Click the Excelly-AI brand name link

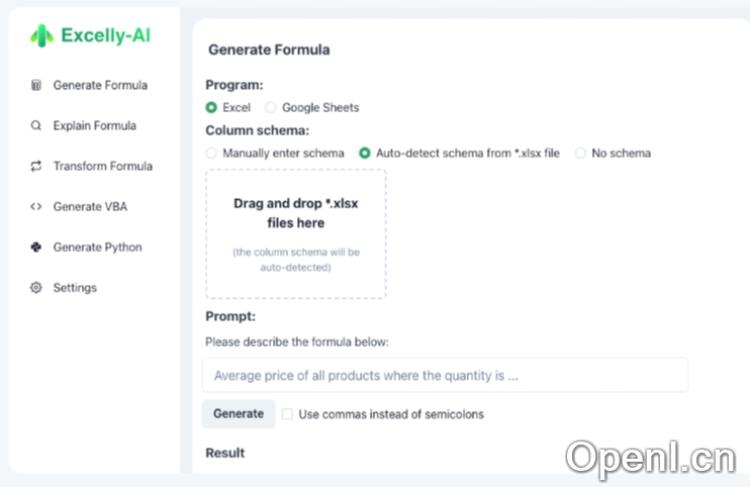pos(105,36)
